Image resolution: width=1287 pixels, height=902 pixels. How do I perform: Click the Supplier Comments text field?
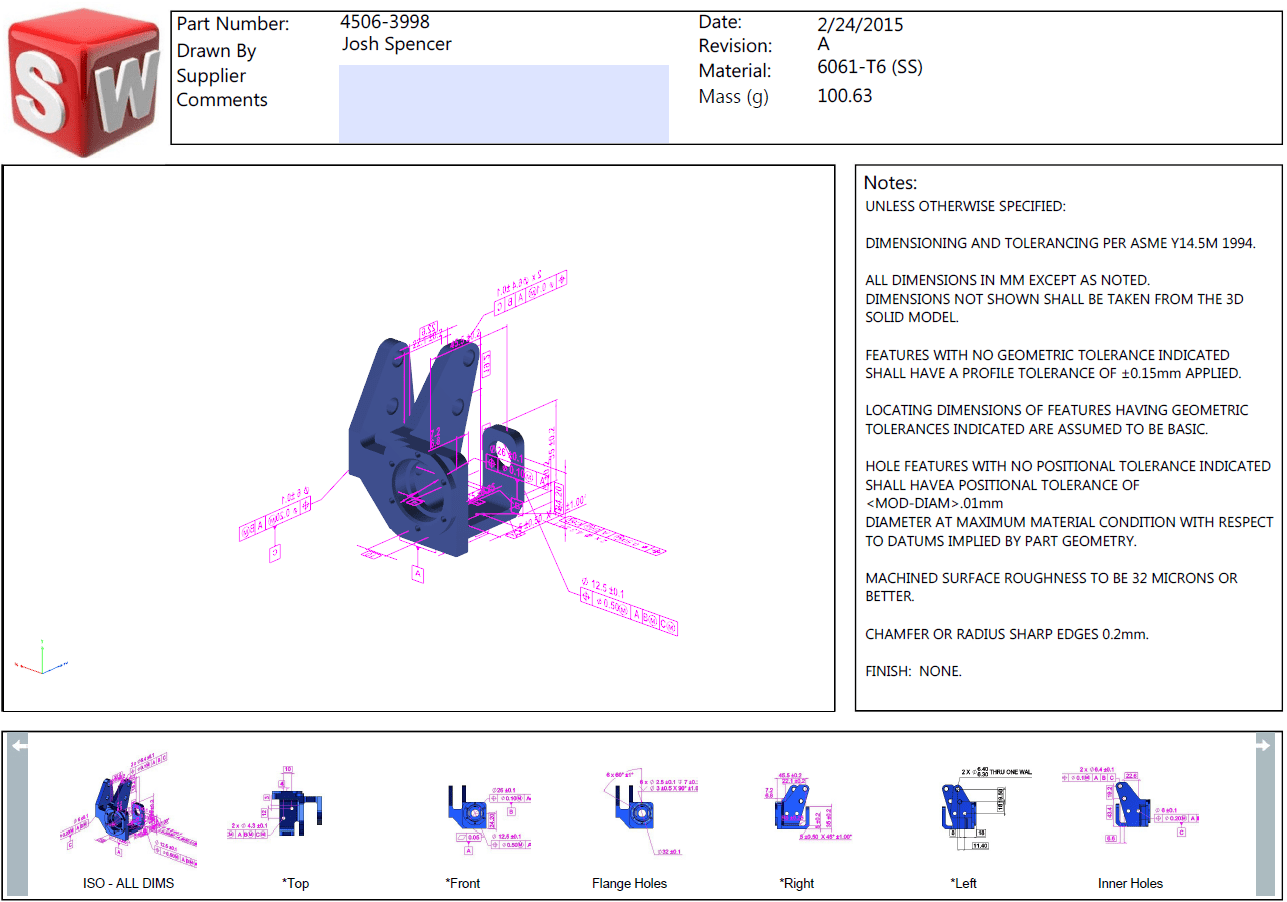503,104
